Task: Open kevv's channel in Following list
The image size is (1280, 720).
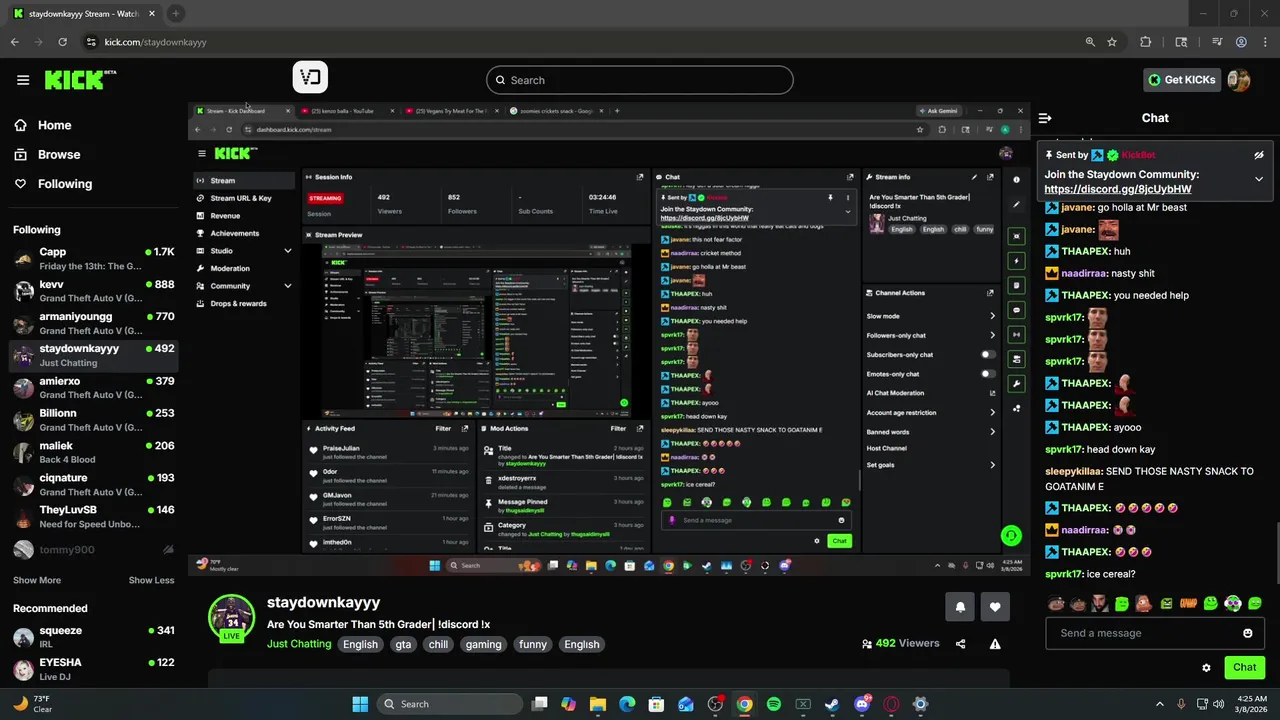Action: pyautogui.click(x=93, y=291)
